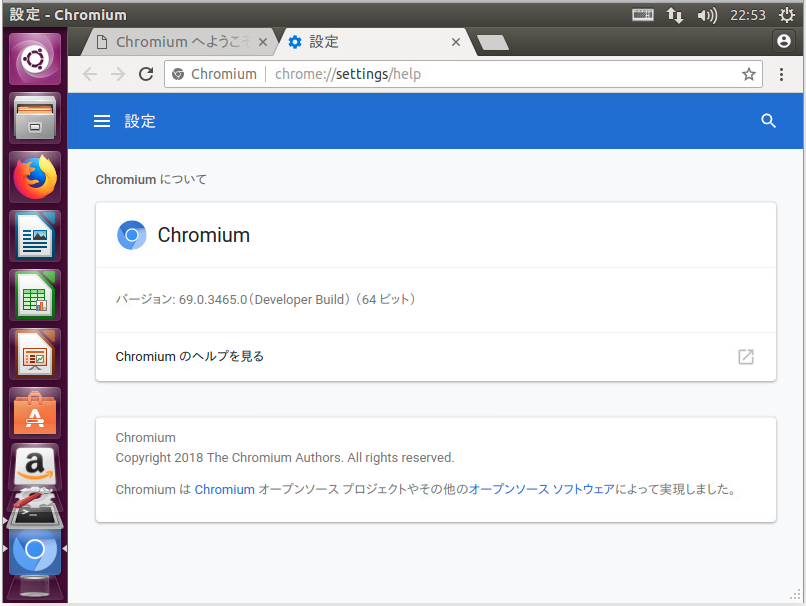Focus the address bar chrome://settings/help
Viewport: 806px width, 606px height.
463,74
